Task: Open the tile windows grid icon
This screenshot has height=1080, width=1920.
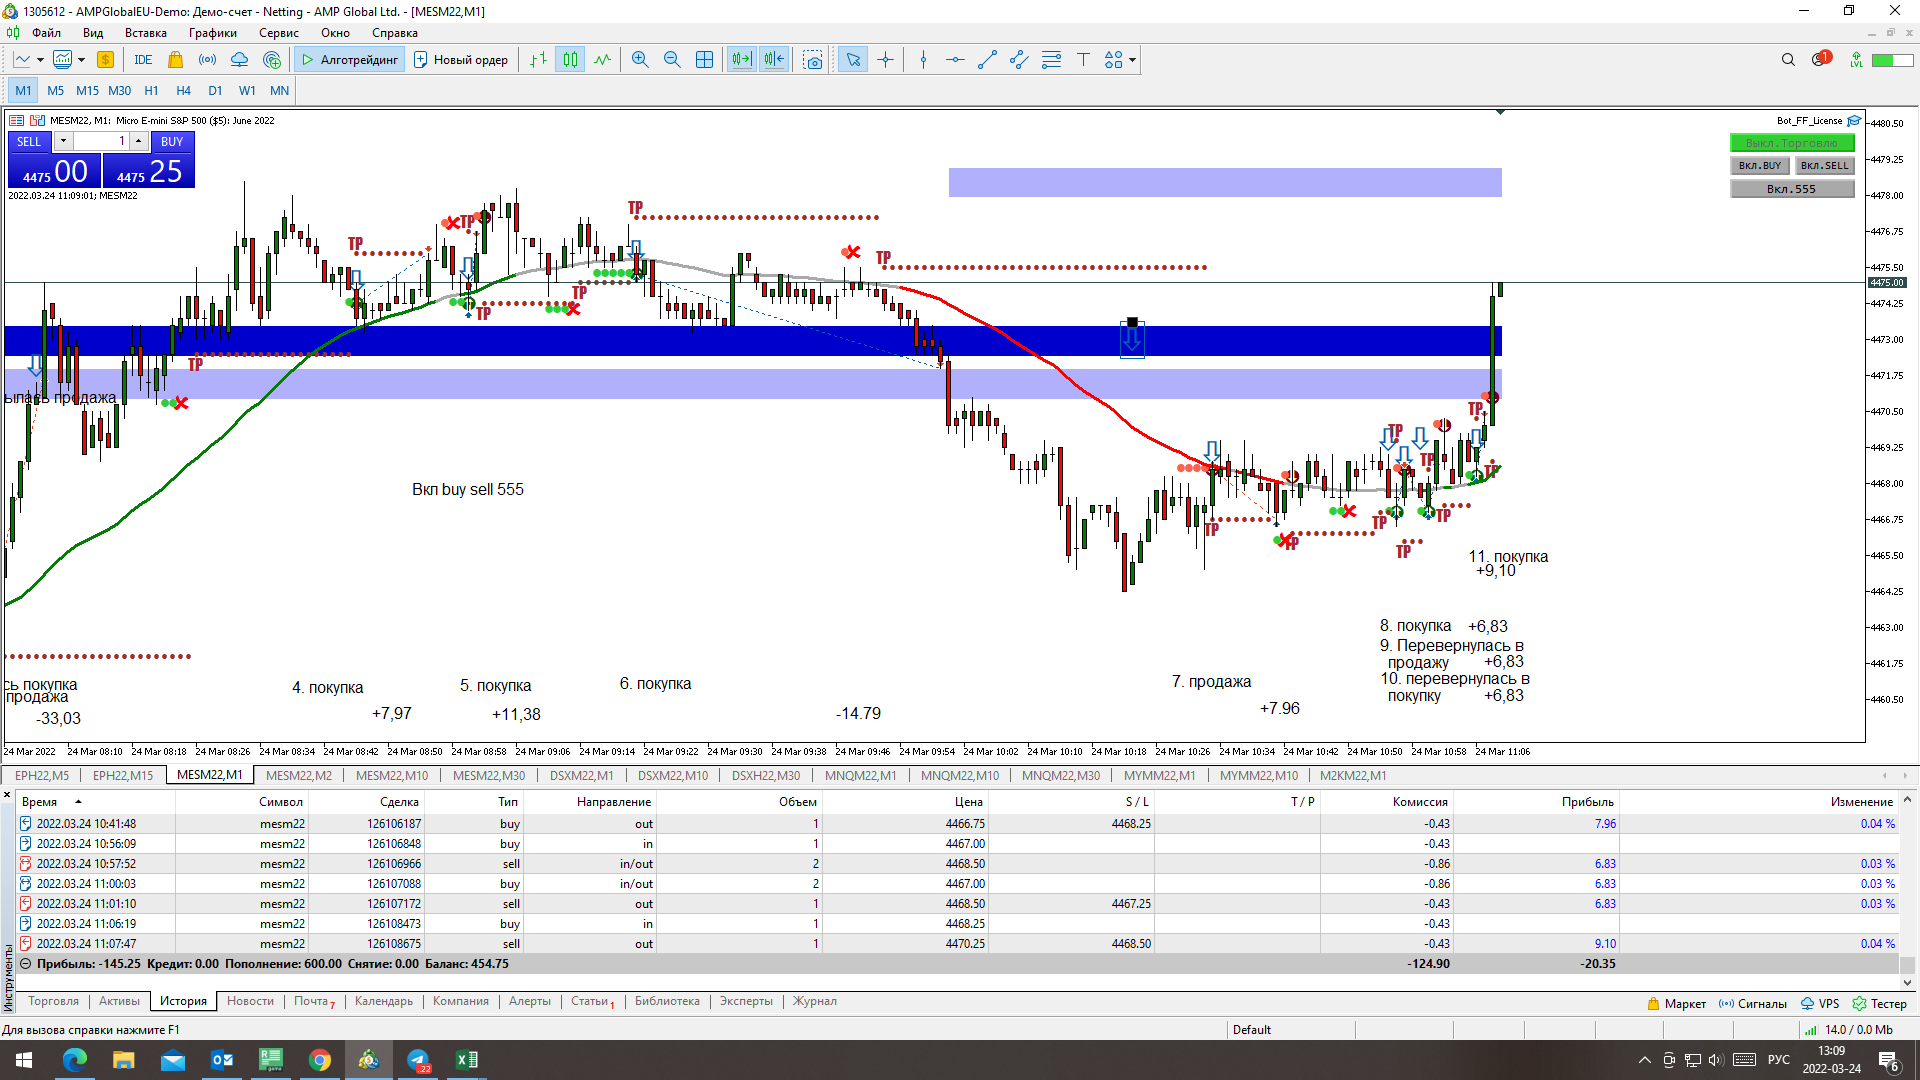Action: tap(704, 60)
